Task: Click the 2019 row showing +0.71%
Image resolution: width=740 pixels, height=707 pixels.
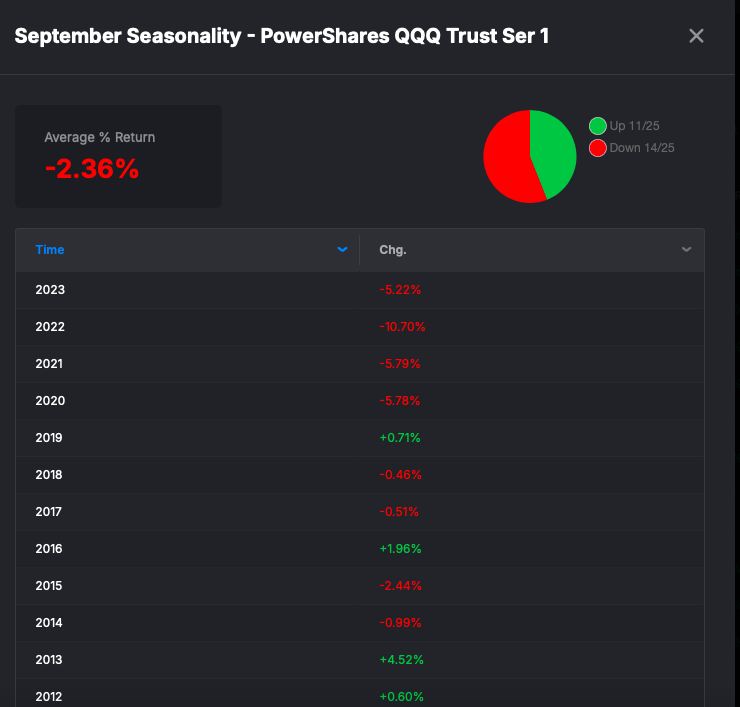Action: (360, 438)
